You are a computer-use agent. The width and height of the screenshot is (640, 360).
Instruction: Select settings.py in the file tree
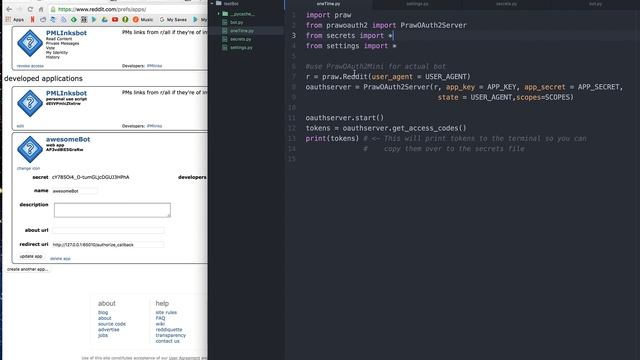pos(241,47)
